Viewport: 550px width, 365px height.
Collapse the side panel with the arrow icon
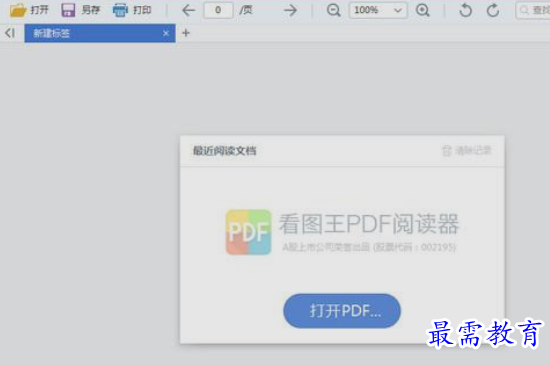pyautogui.click(x=10, y=33)
